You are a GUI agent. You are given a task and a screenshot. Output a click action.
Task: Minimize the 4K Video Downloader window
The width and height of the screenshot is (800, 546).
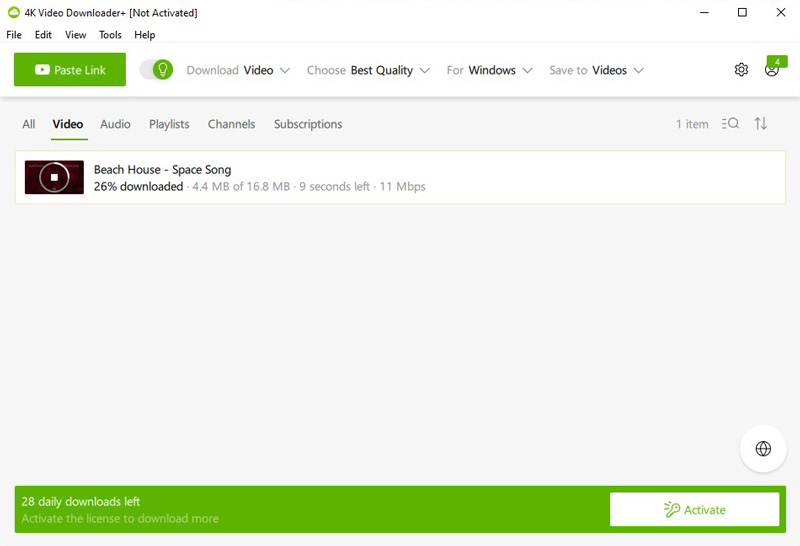(705, 12)
